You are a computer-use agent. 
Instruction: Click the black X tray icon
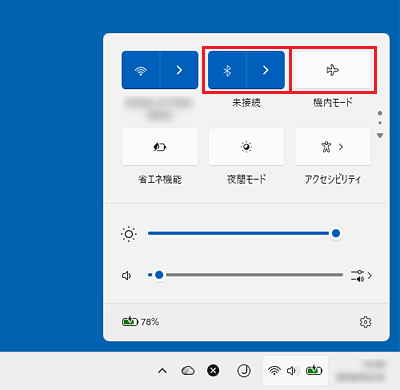coord(213,371)
